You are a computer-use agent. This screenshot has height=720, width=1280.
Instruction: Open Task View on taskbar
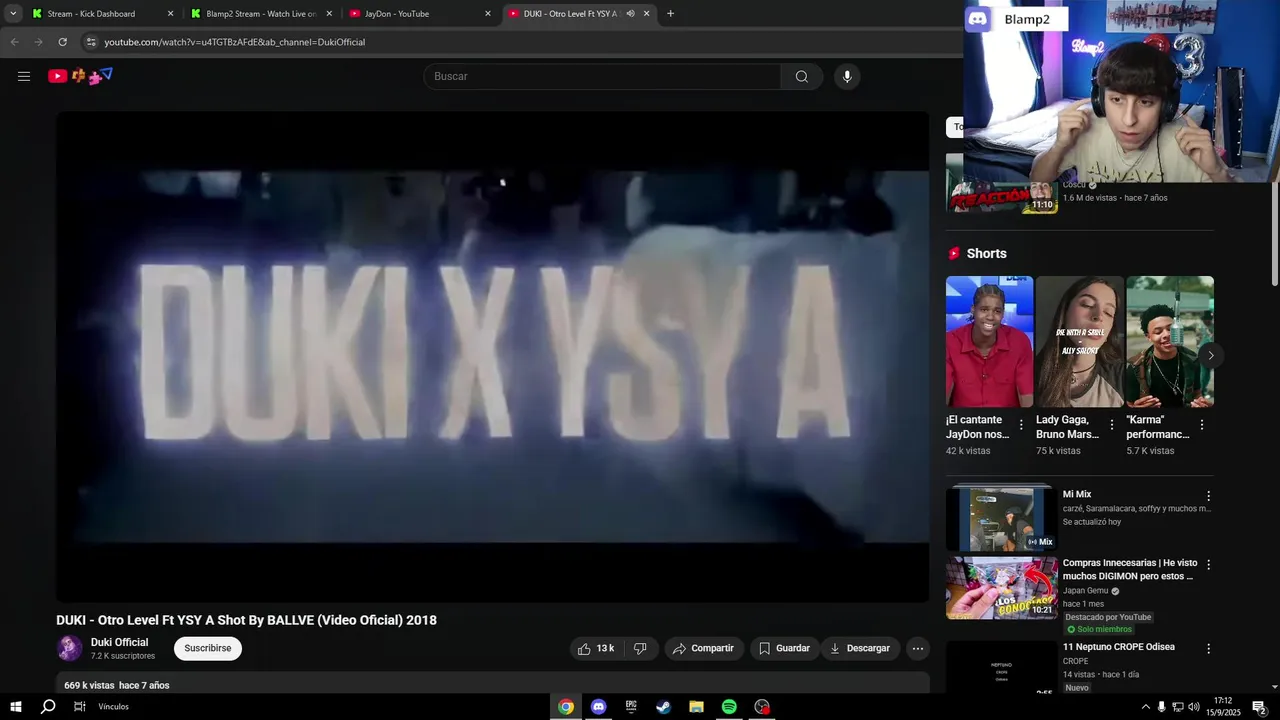coord(79,707)
